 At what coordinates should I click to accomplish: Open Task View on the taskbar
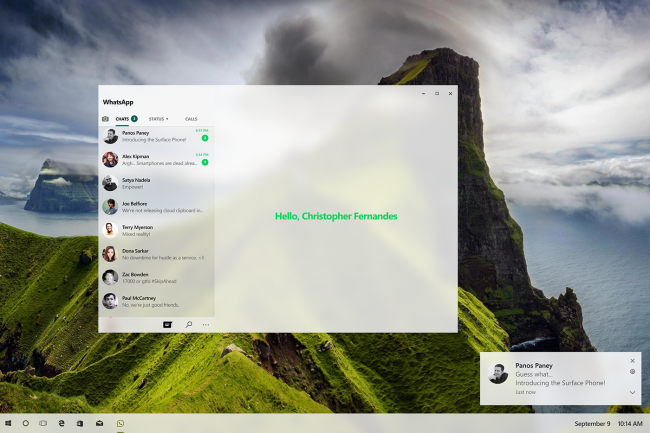click(x=43, y=423)
